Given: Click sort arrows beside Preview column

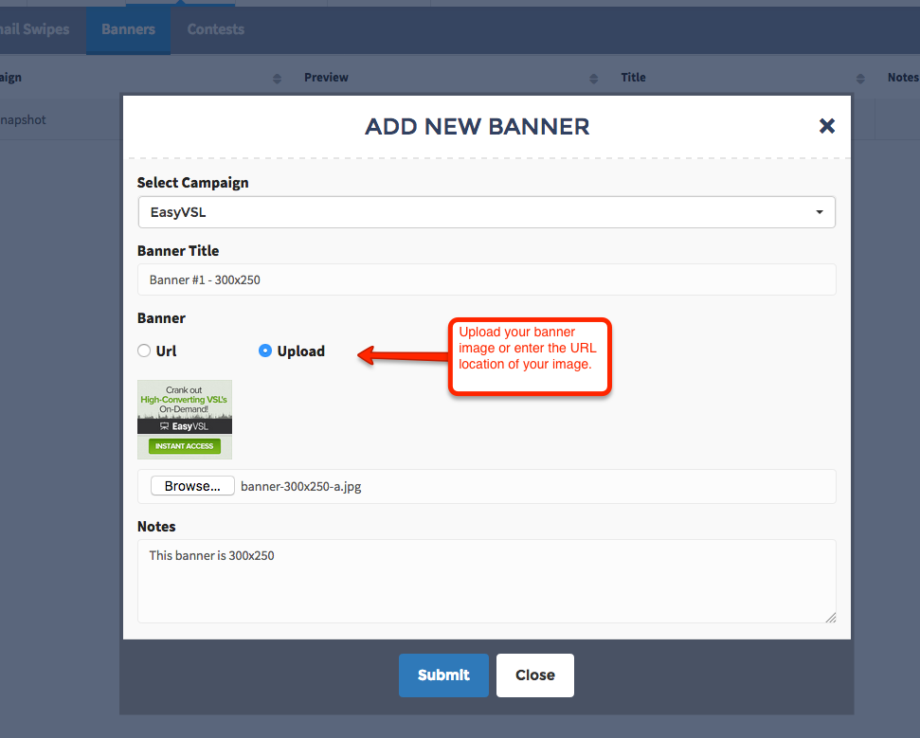Looking at the screenshot, I should point(593,78).
